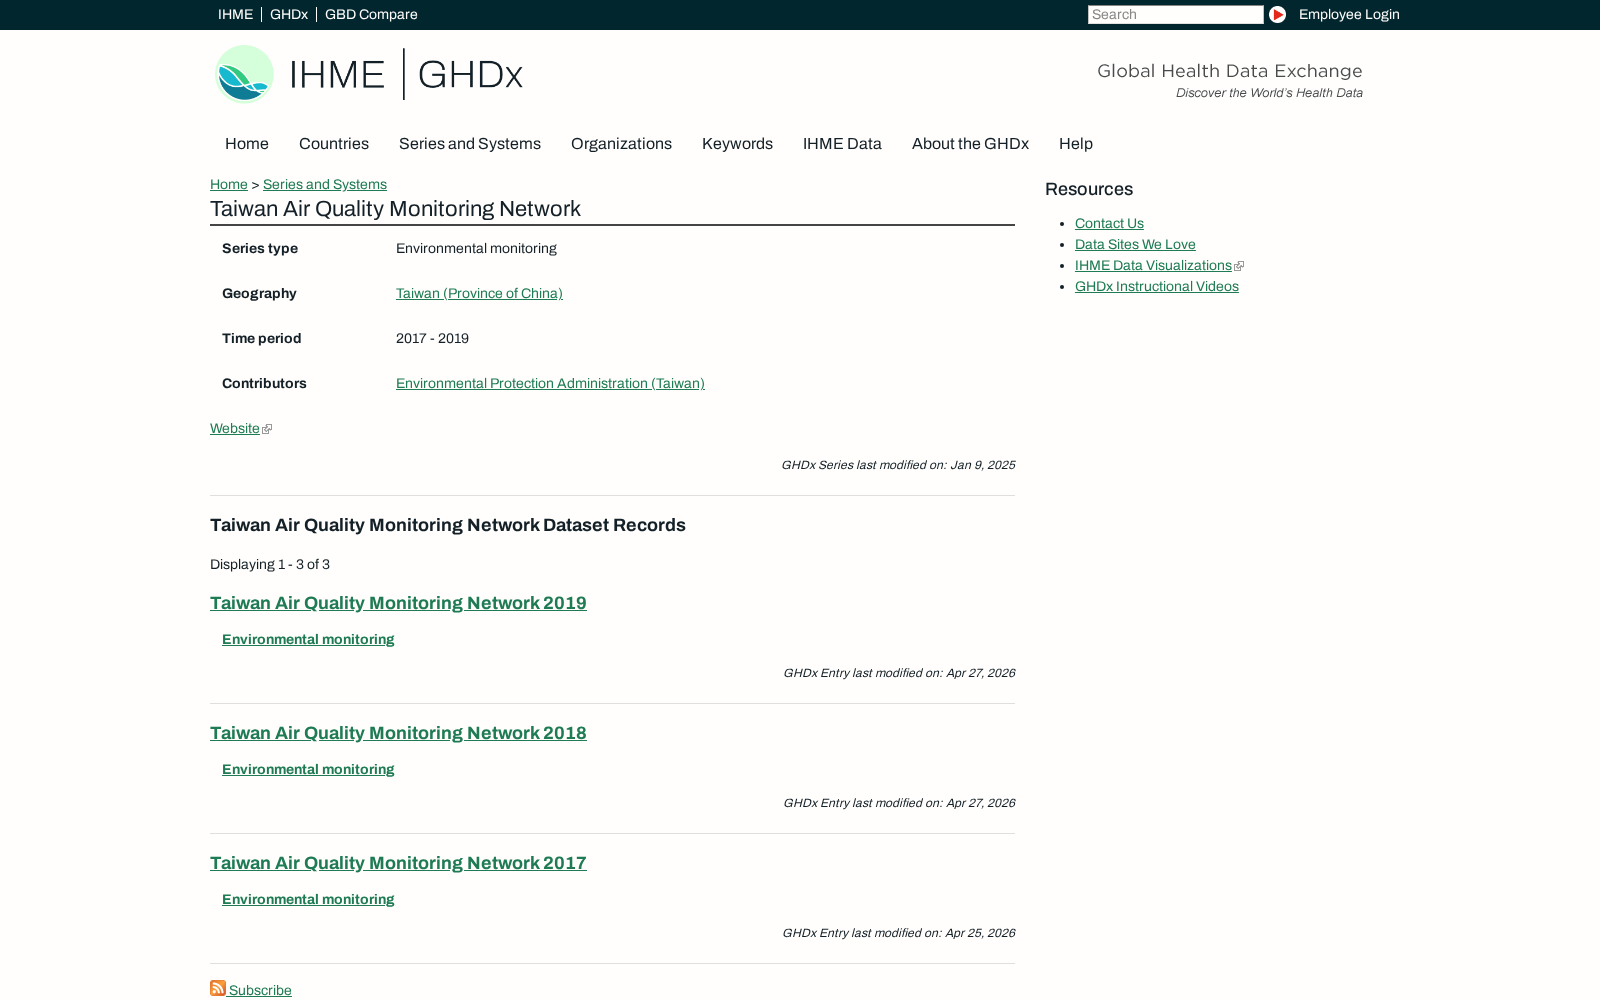Click the IHME wordmark in the header

[x=337, y=75]
